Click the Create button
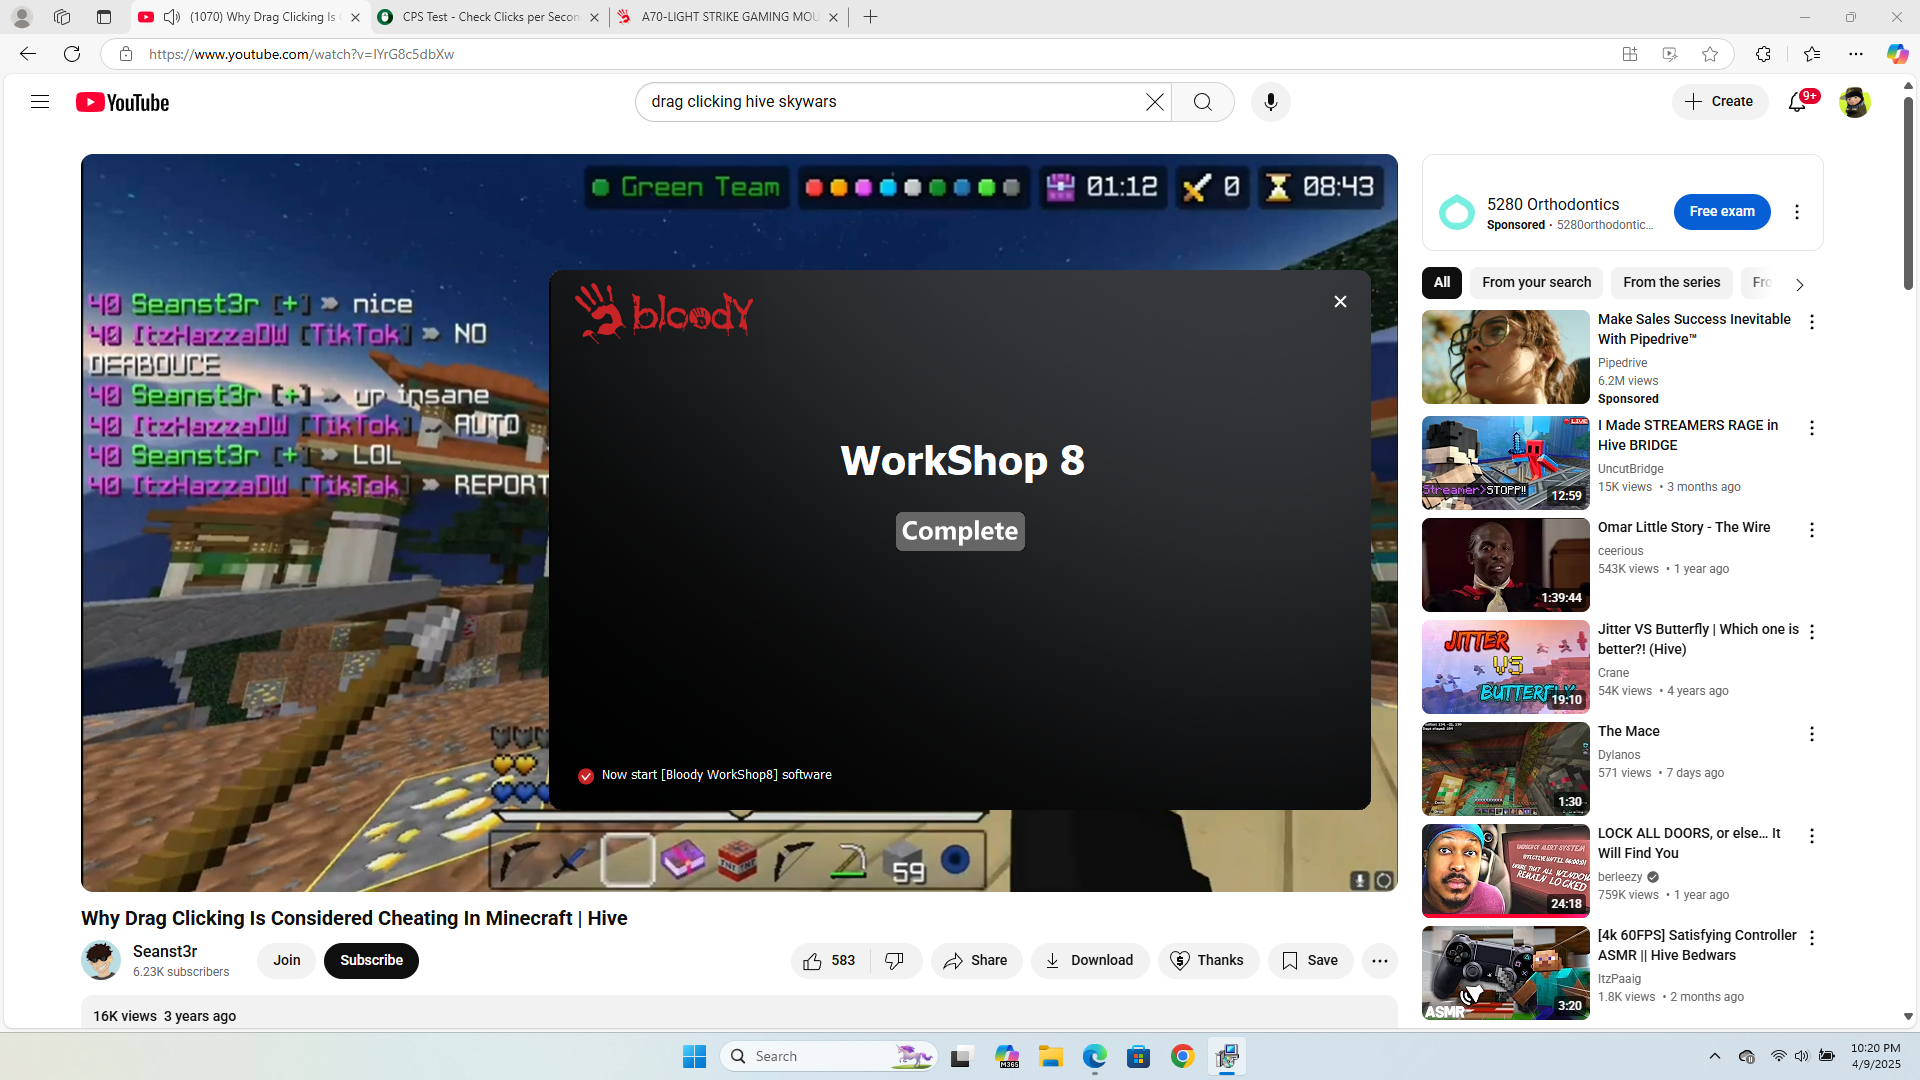The width and height of the screenshot is (1920, 1080). point(1720,102)
